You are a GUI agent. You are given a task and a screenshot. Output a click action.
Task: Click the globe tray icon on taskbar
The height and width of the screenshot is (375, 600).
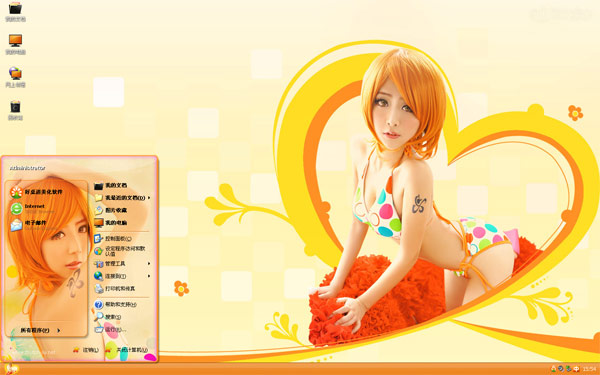pyautogui.click(x=561, y=369)
